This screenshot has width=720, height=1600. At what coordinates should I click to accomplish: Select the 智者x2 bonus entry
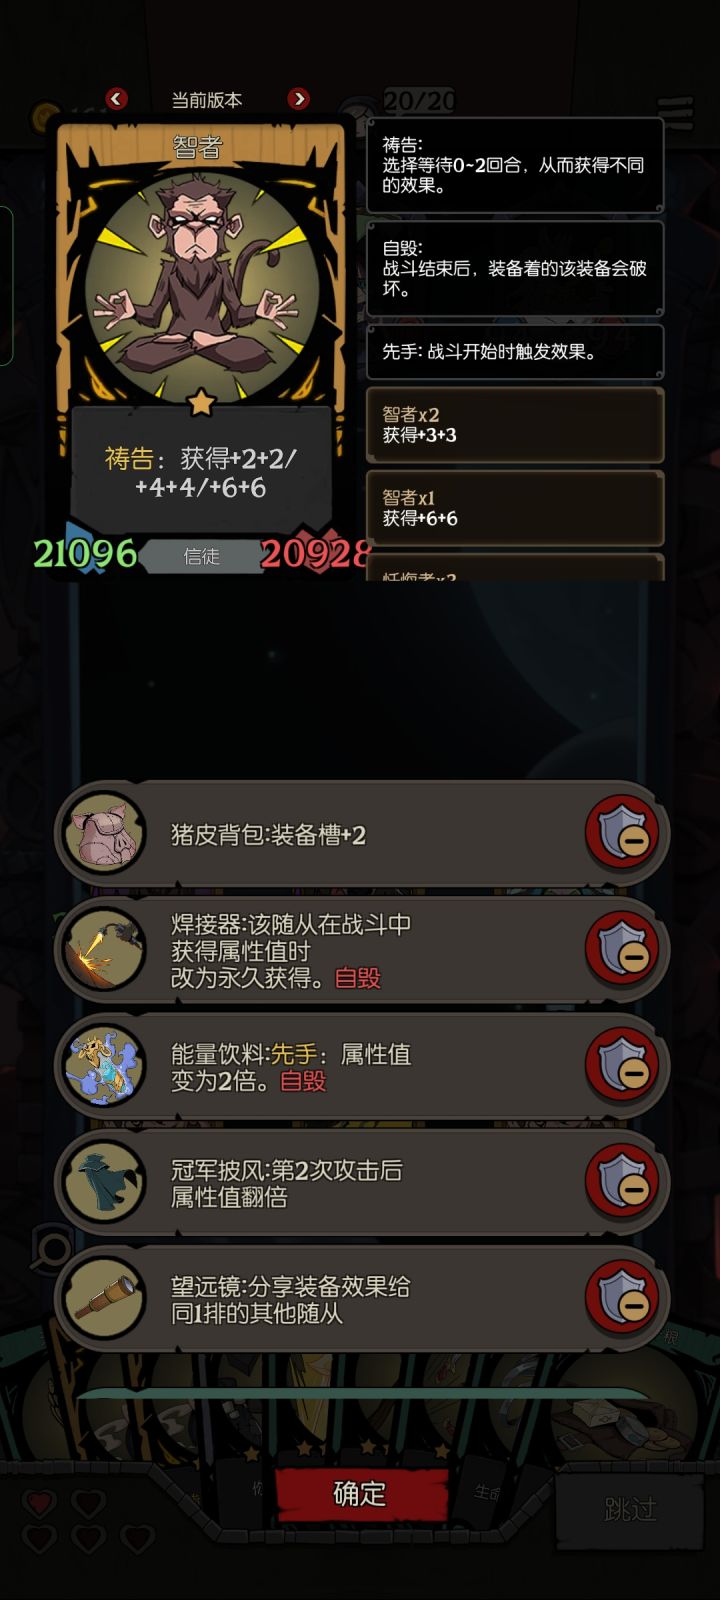tap(515, 425)
